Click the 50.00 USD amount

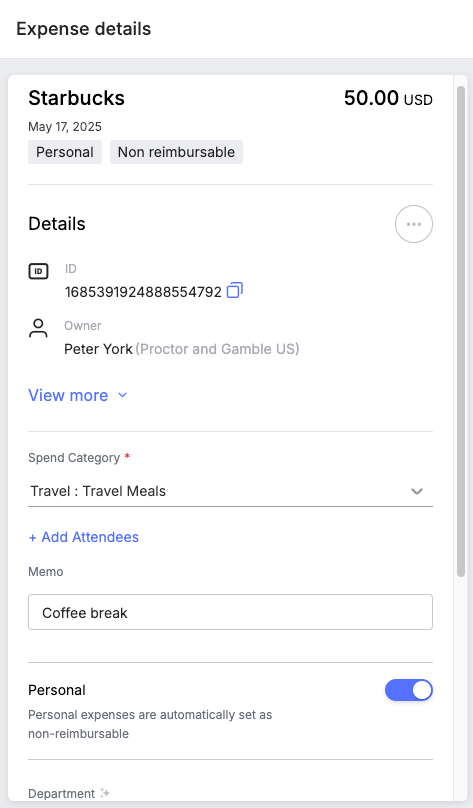point(388,98)
